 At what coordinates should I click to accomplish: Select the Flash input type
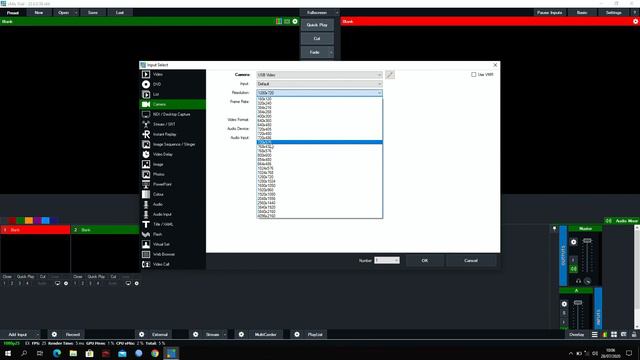tap(172, 234)
